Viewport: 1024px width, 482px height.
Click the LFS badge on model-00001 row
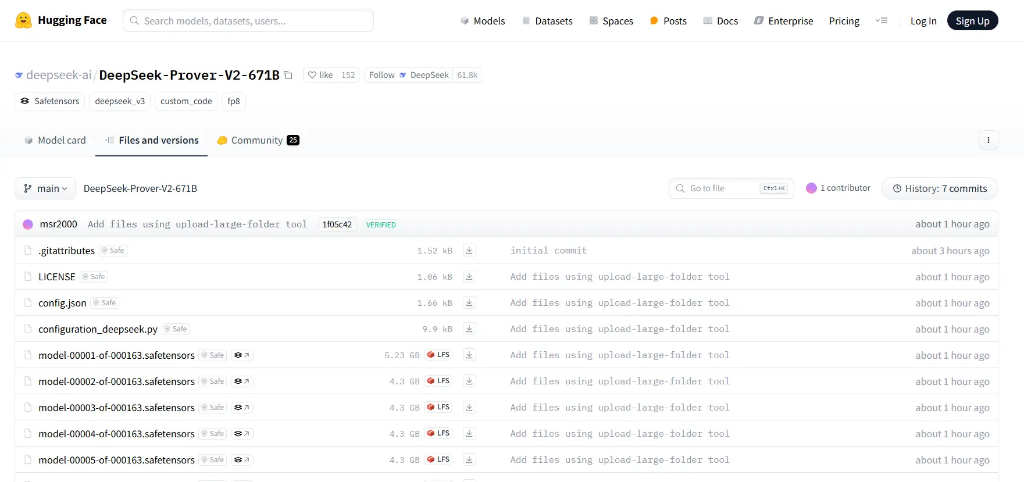[439, 355]
